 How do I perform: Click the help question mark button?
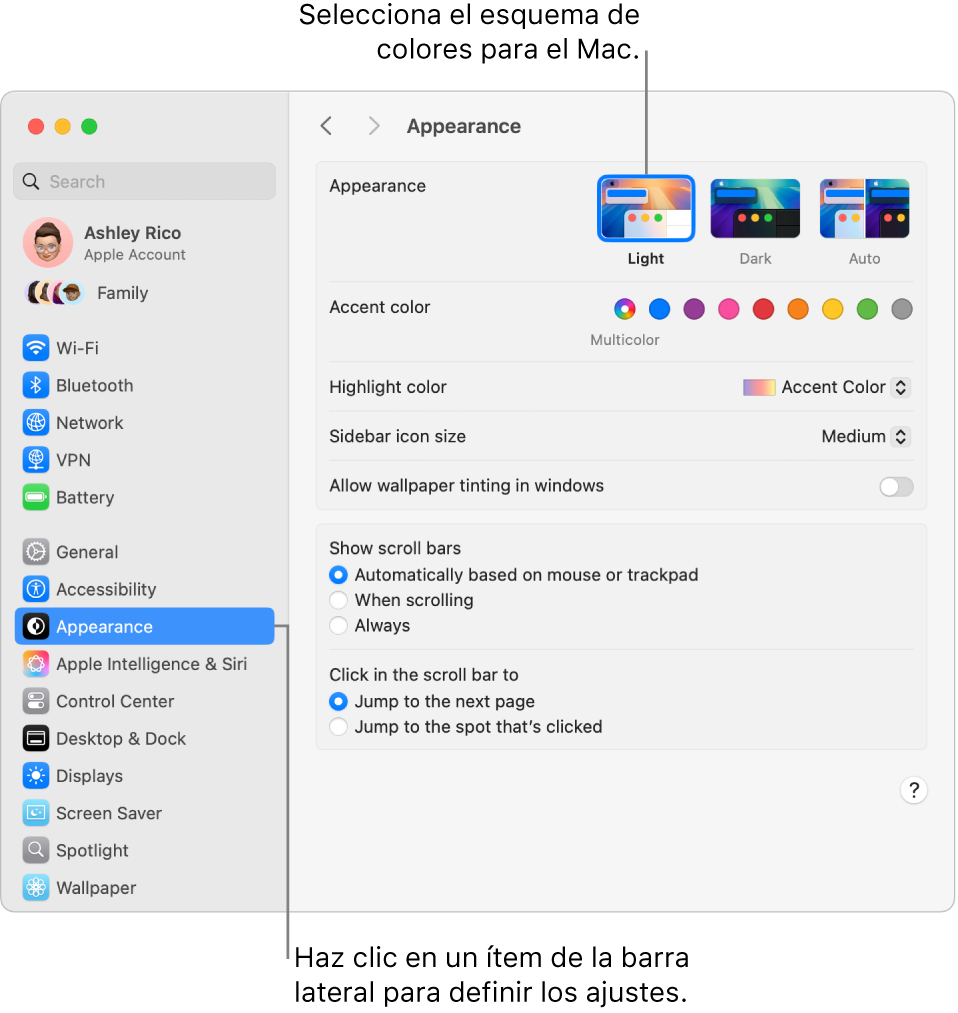tap(913, 790)
